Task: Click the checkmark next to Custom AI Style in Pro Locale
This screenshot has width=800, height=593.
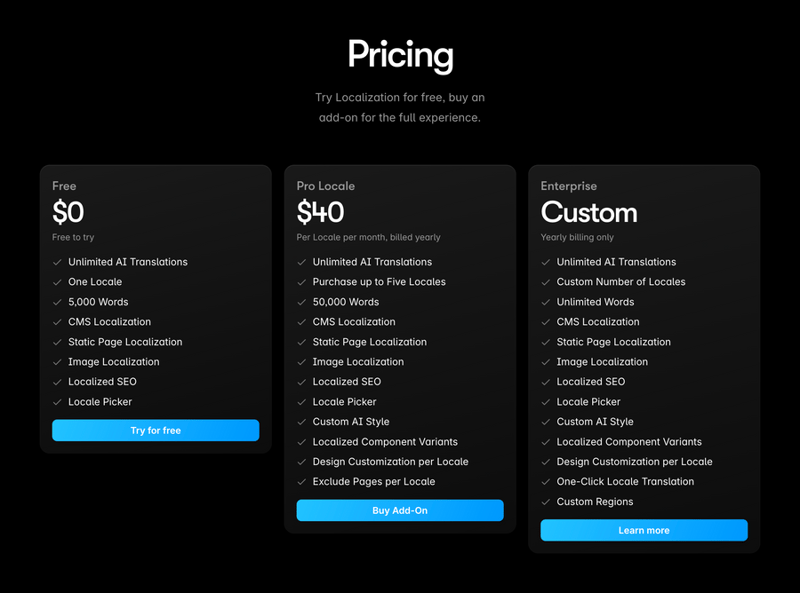Action: pyautogui.click(x=299, y=422)
